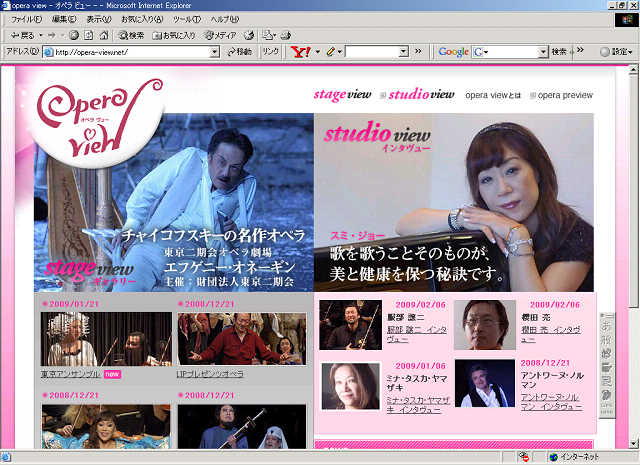
Task: Click the stage view navigation link
Action: pos(342,94)
